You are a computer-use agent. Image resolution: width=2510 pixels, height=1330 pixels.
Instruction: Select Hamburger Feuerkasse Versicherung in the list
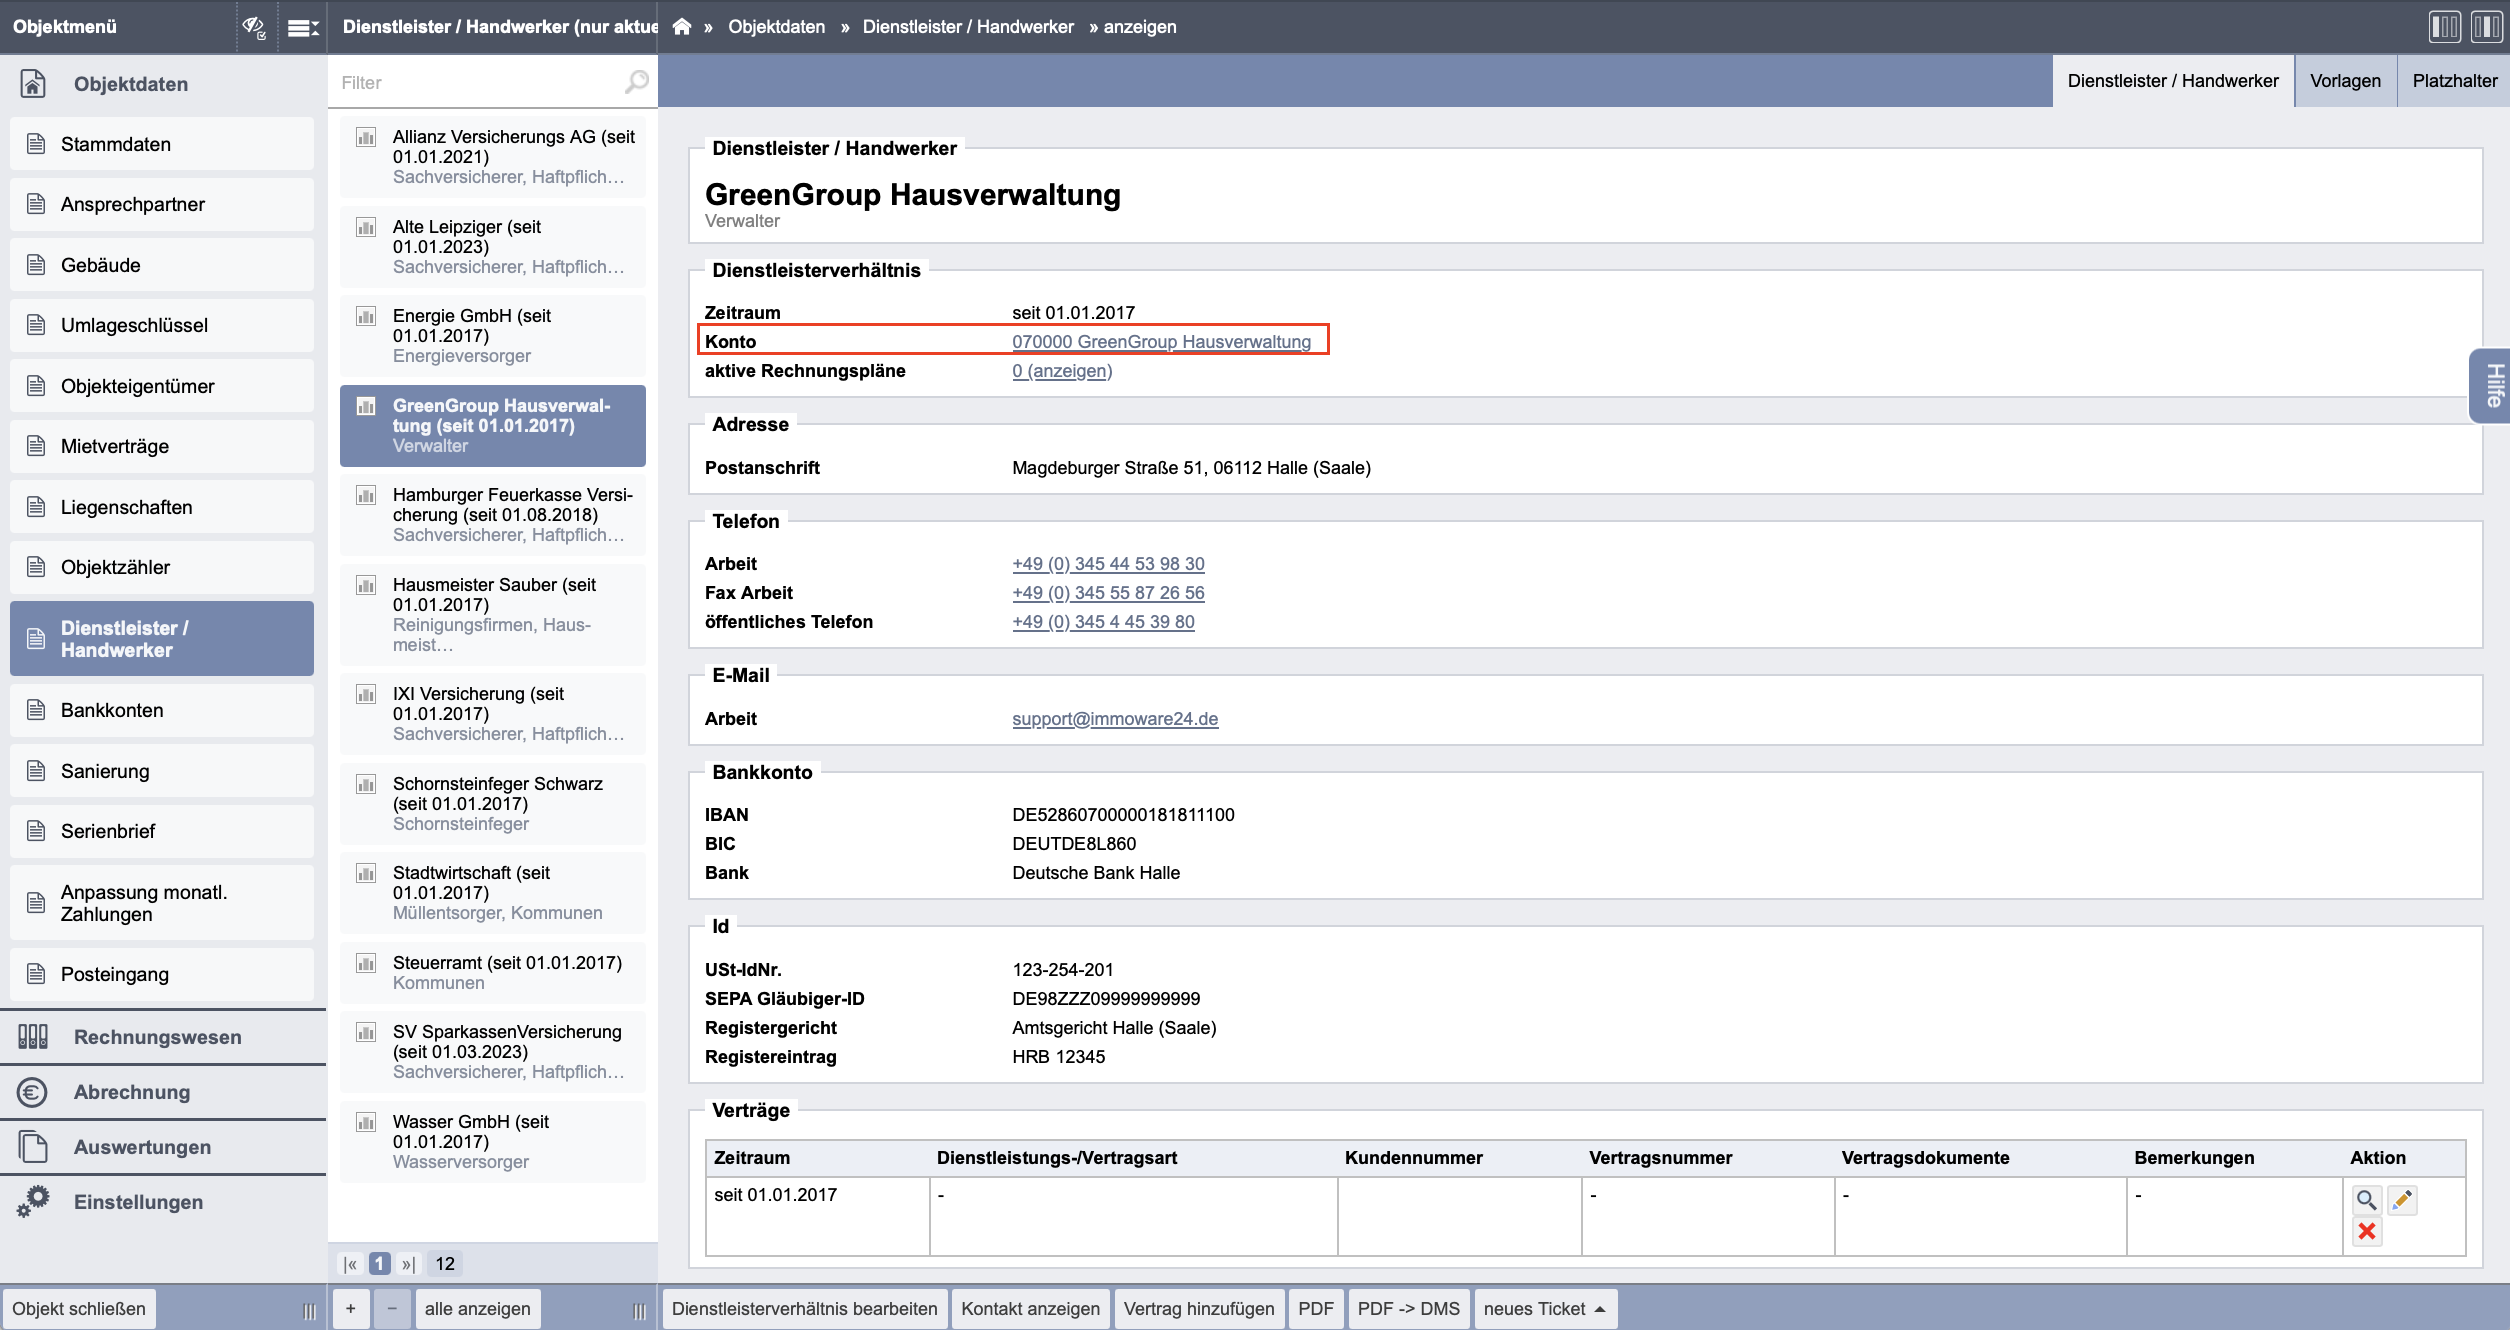[x=493, y=515]
